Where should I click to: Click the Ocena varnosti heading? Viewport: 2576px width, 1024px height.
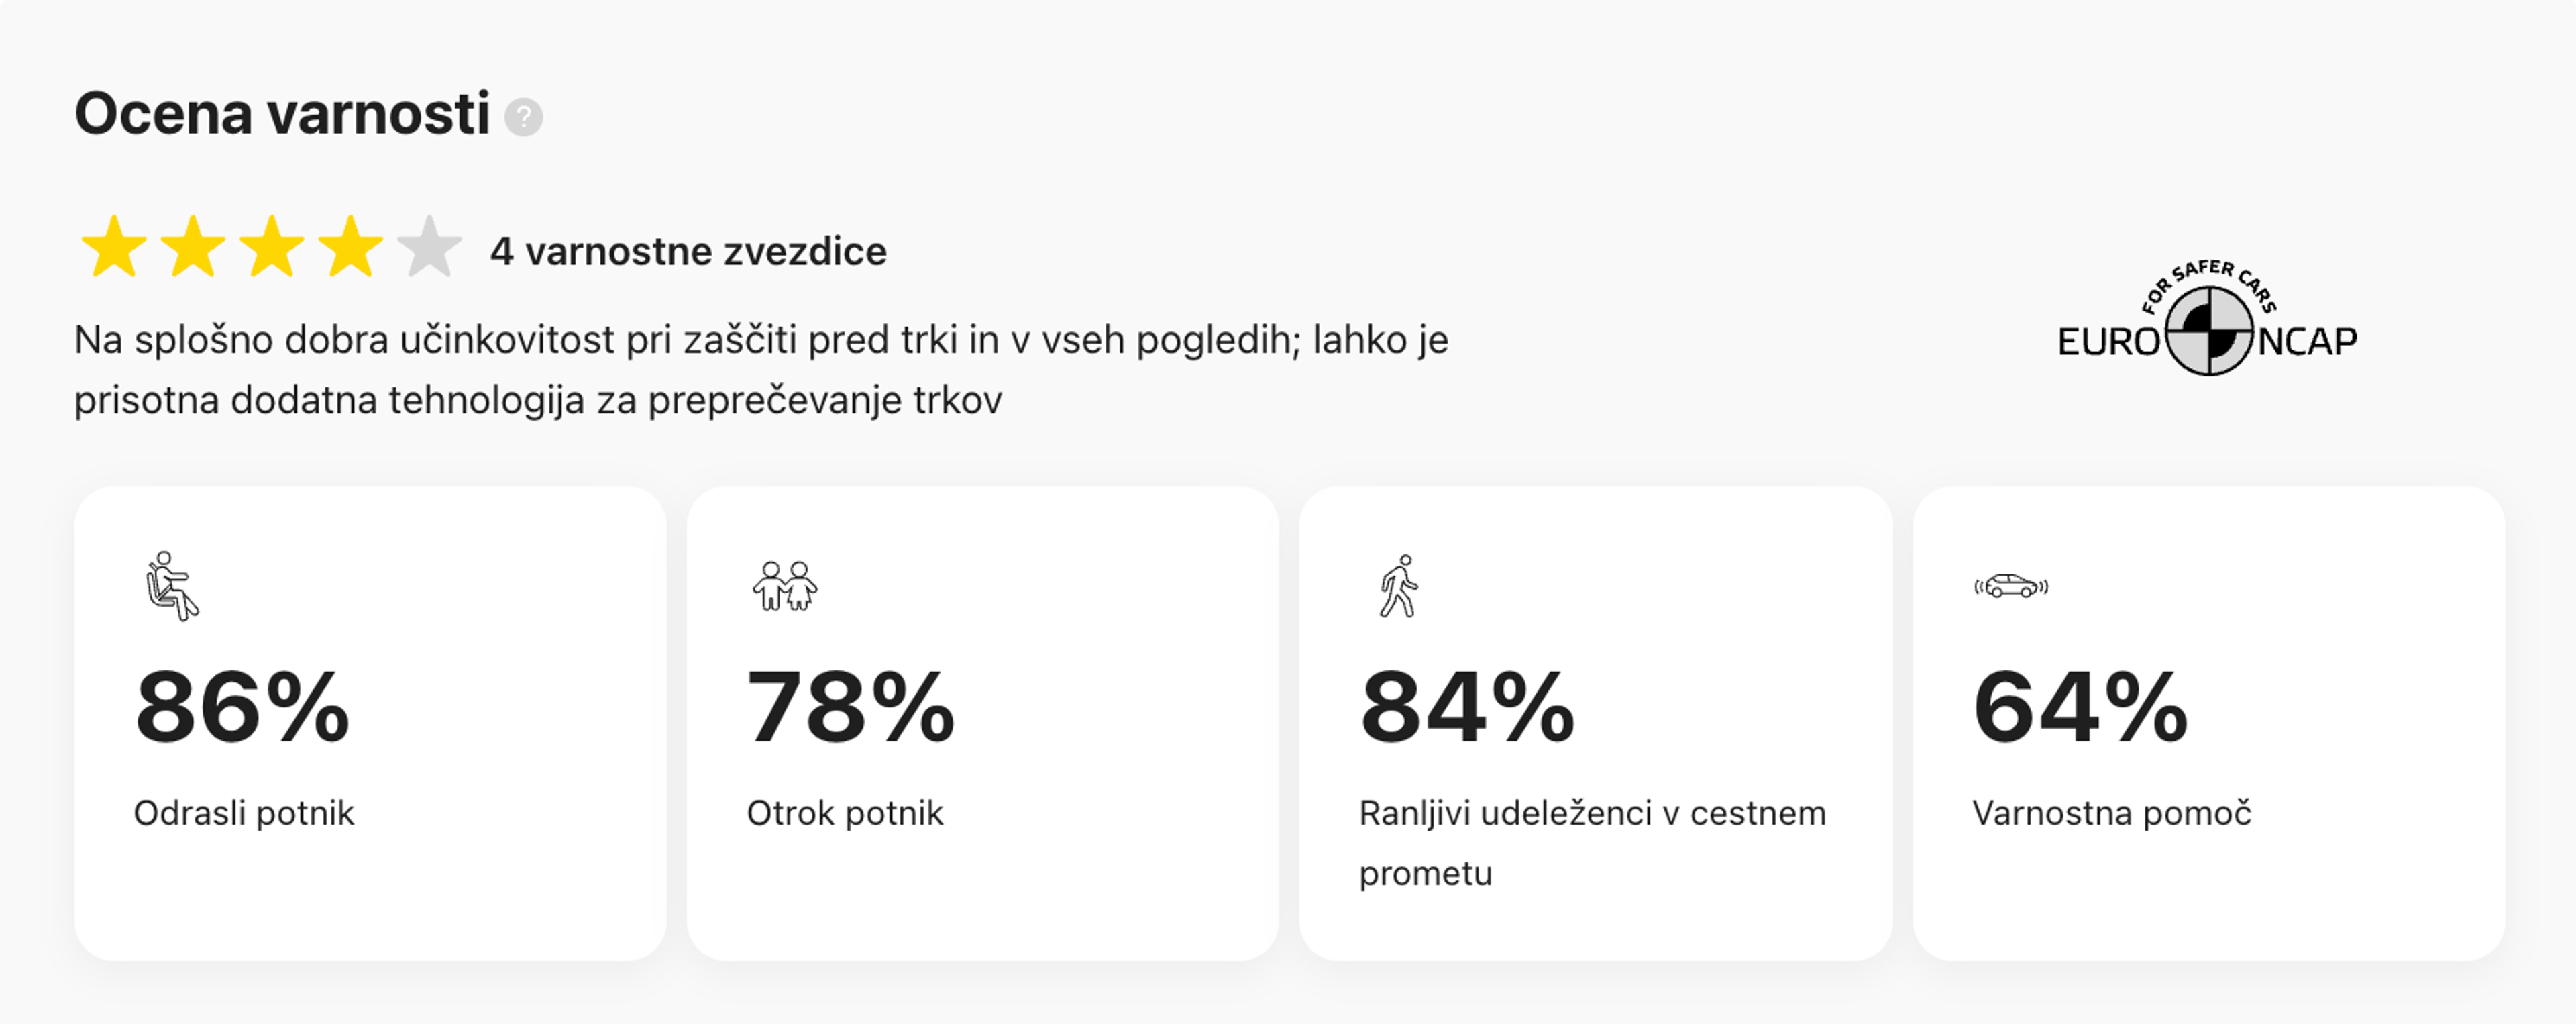(x=282, y=113)
